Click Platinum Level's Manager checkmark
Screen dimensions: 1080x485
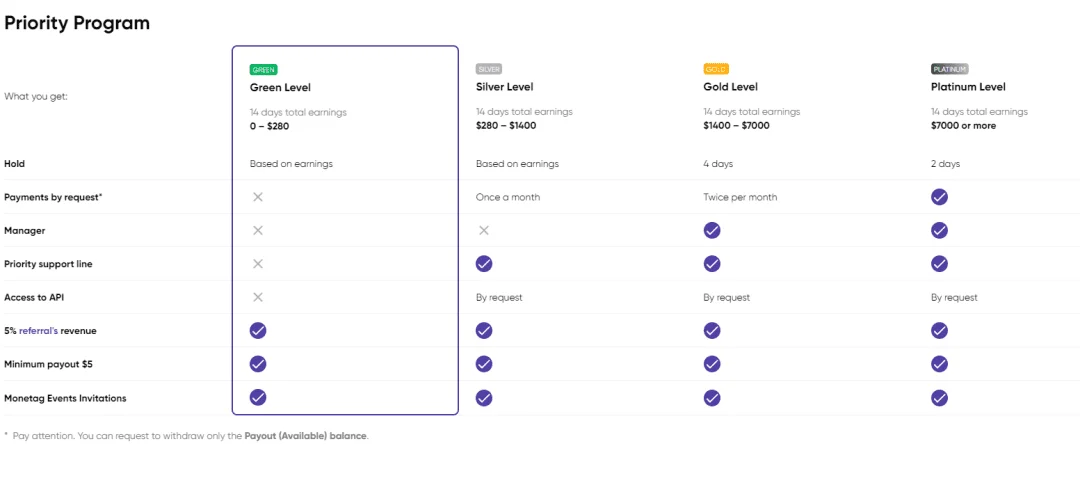[939, 230]
